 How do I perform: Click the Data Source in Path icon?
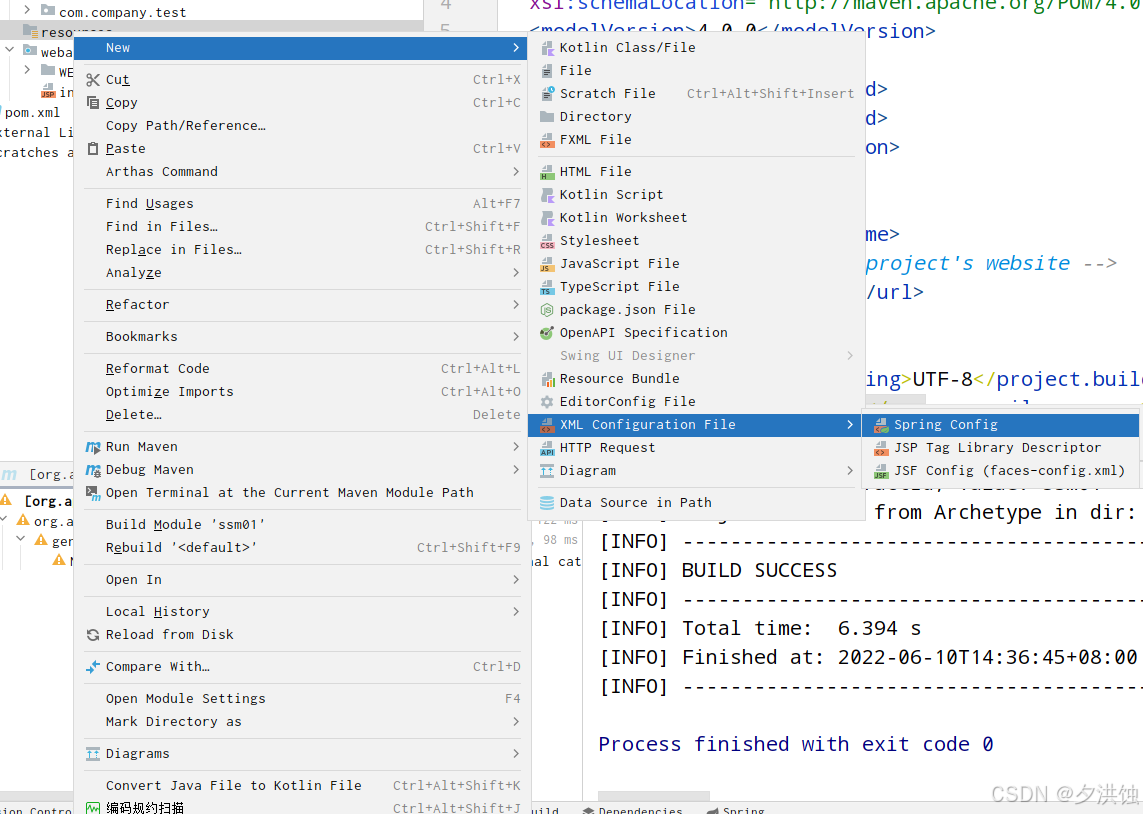tap(547, 503)
